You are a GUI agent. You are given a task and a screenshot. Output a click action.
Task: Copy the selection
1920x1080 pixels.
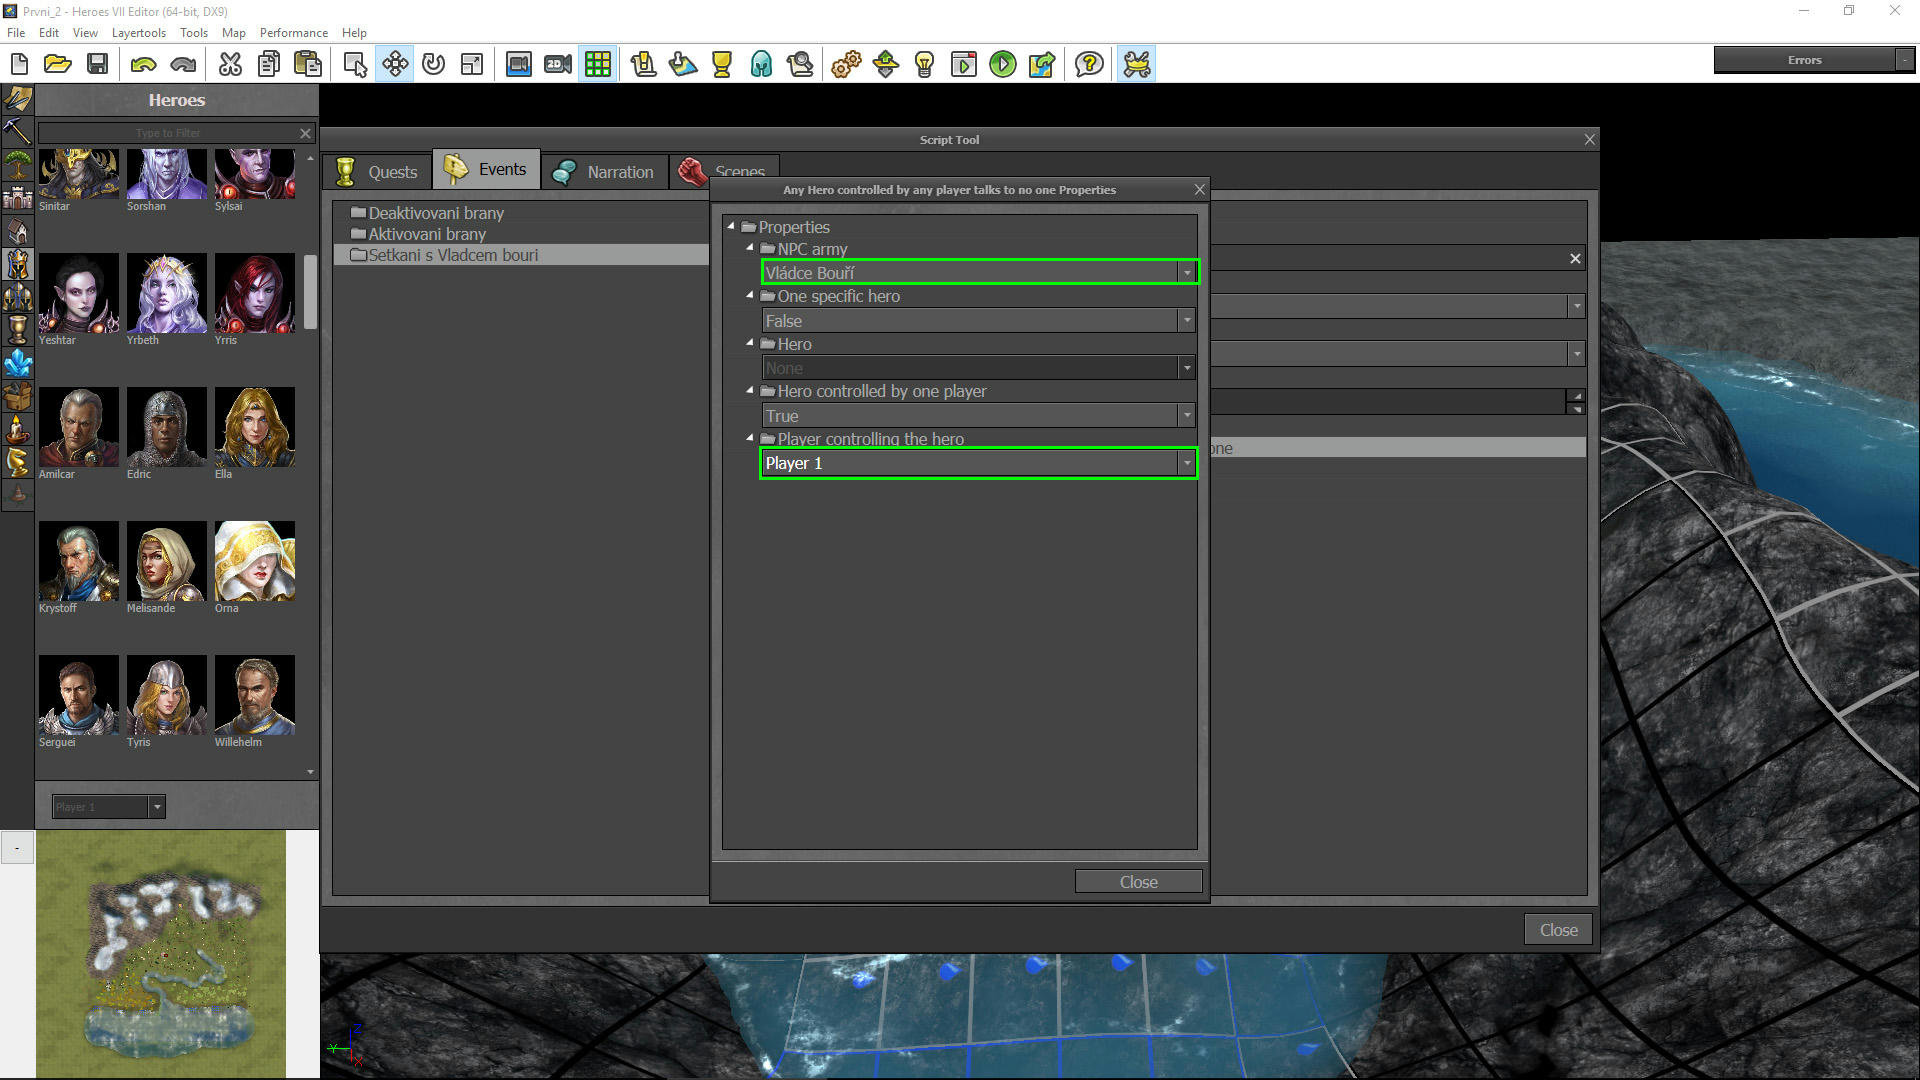269,65
